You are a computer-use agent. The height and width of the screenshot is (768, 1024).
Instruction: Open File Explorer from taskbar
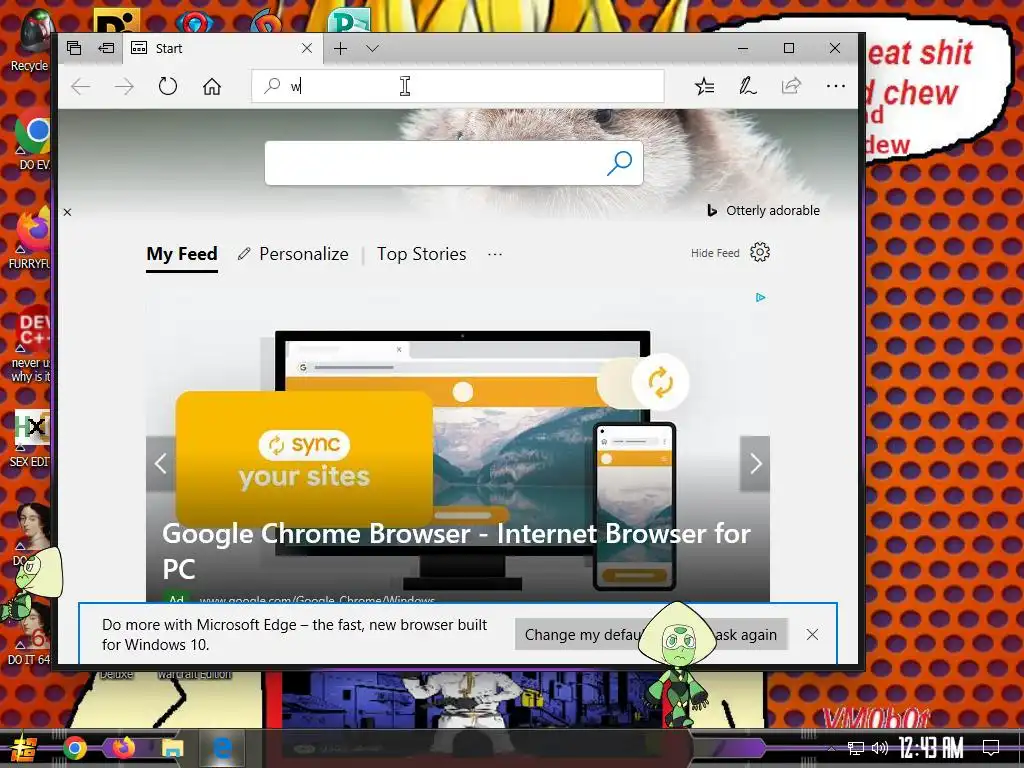[x=173, y=748]
